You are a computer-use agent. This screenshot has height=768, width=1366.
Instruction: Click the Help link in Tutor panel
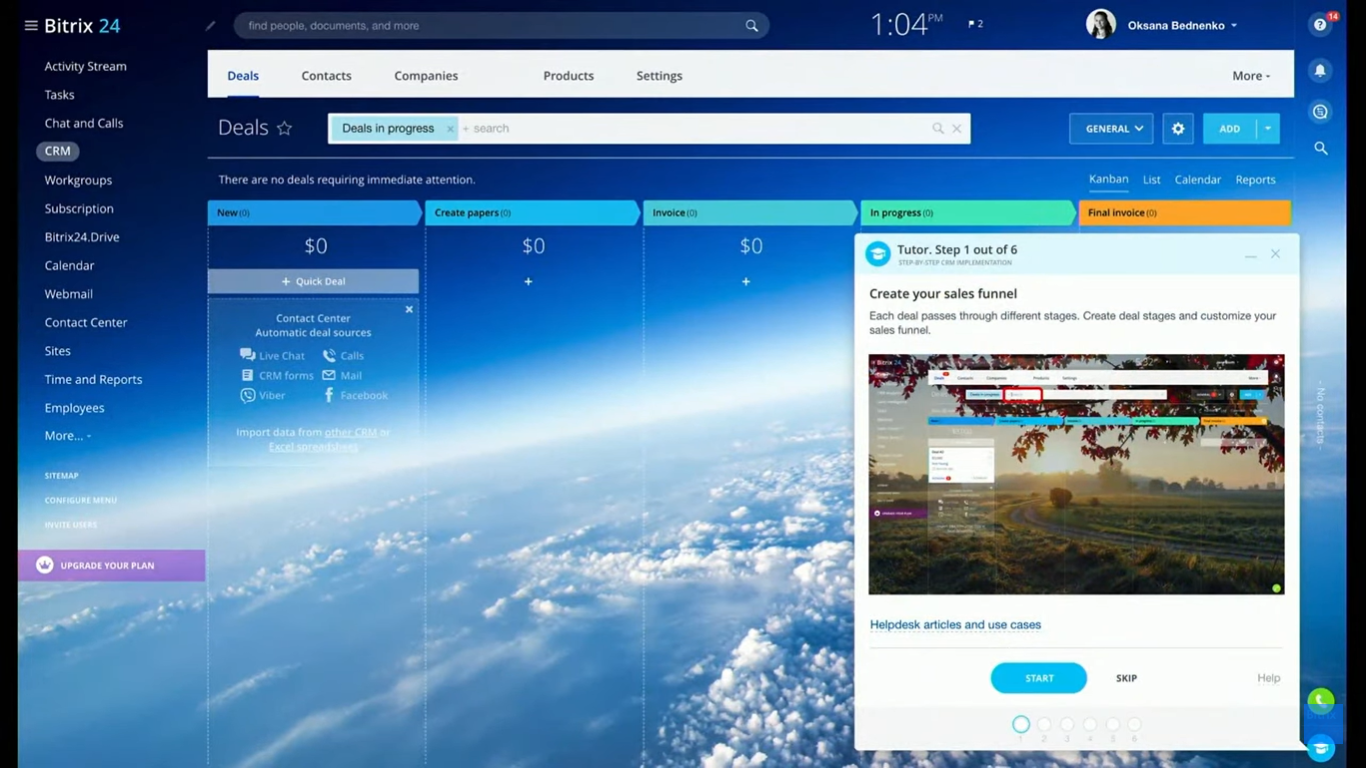[1268, 678]
